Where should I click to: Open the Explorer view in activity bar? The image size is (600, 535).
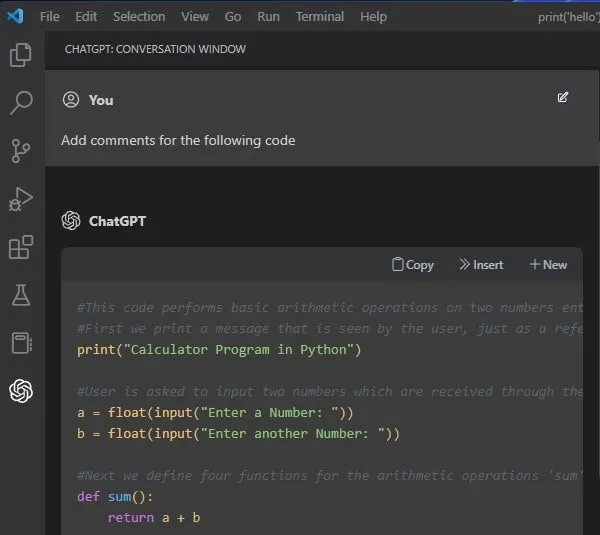click(21, 55)
